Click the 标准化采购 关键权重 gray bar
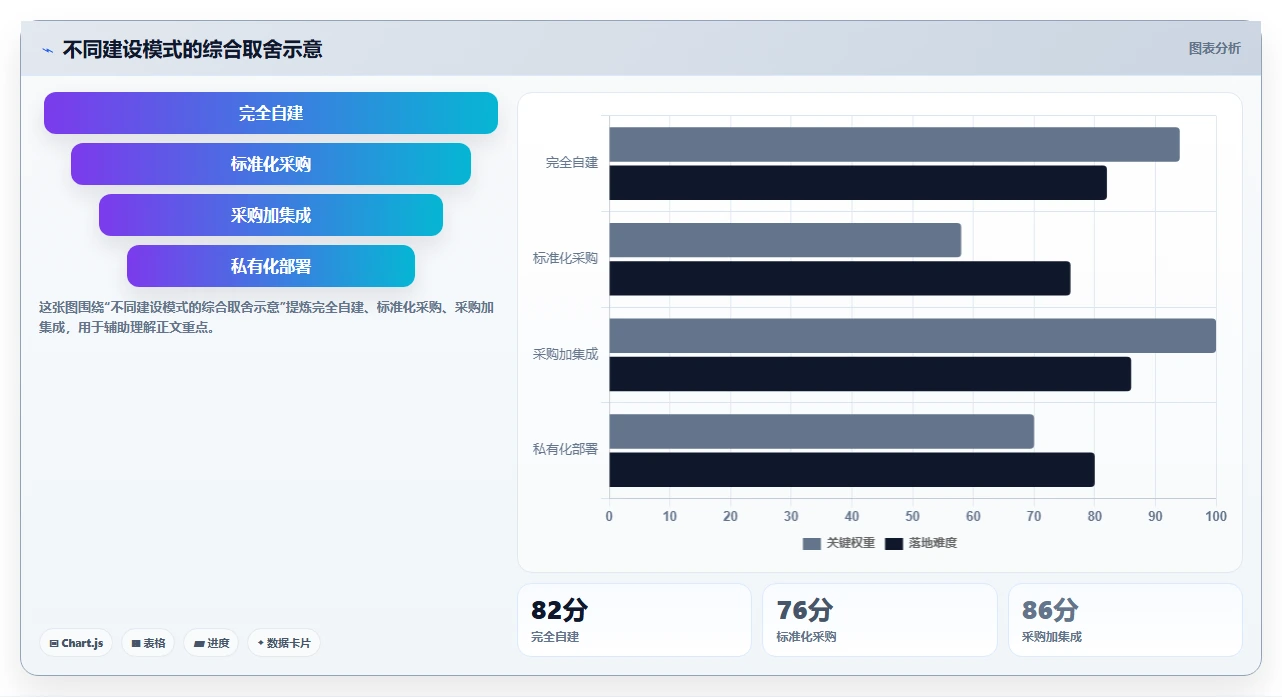Screen dimensions: 1282x697 click(x=785, y=240)
